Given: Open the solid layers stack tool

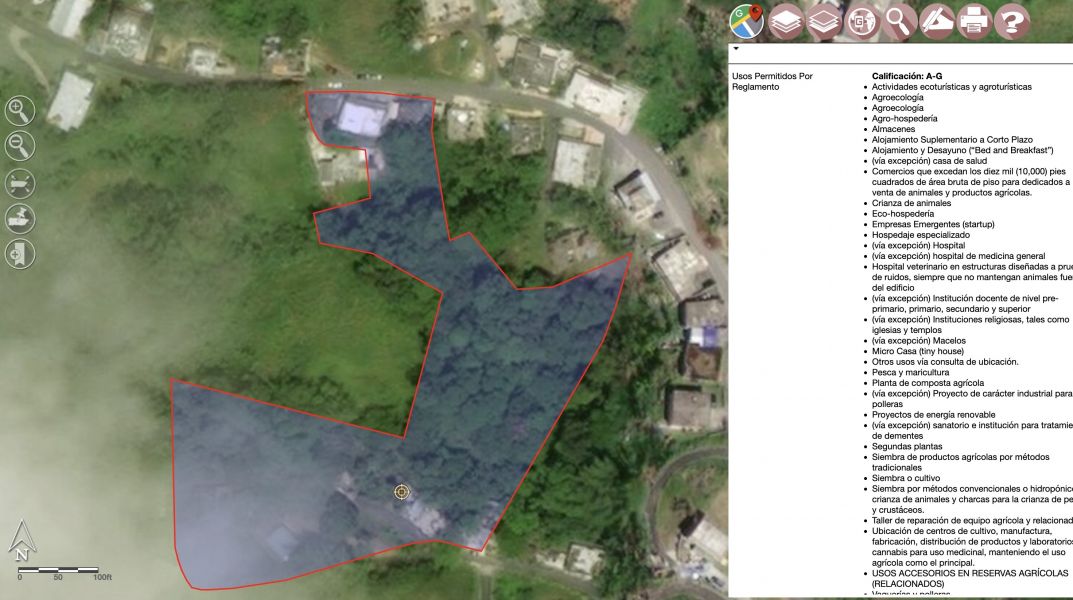Looking at the screenshot, I should pos(786,20).
